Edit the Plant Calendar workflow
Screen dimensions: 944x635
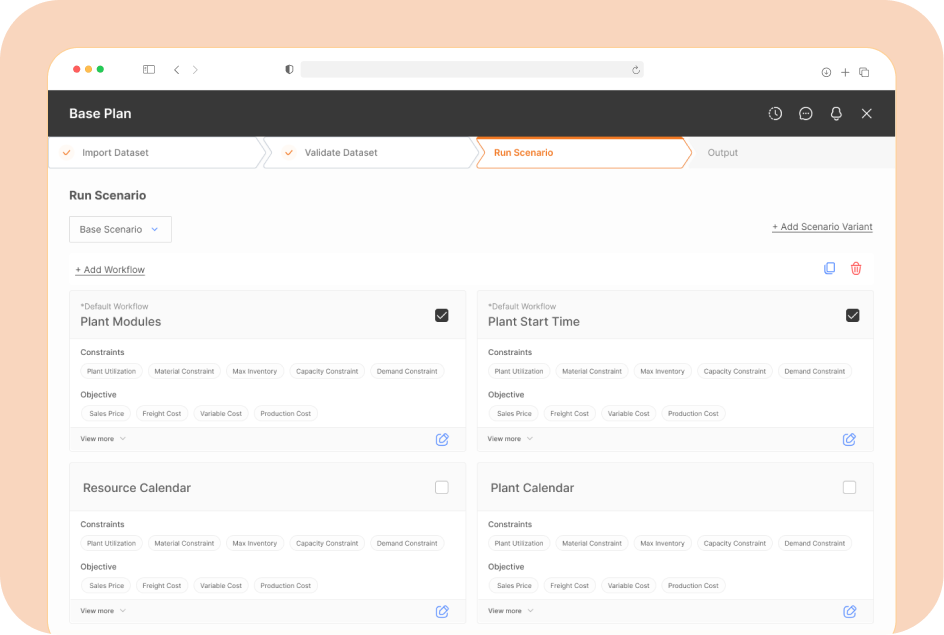click(x=849, y=612)
